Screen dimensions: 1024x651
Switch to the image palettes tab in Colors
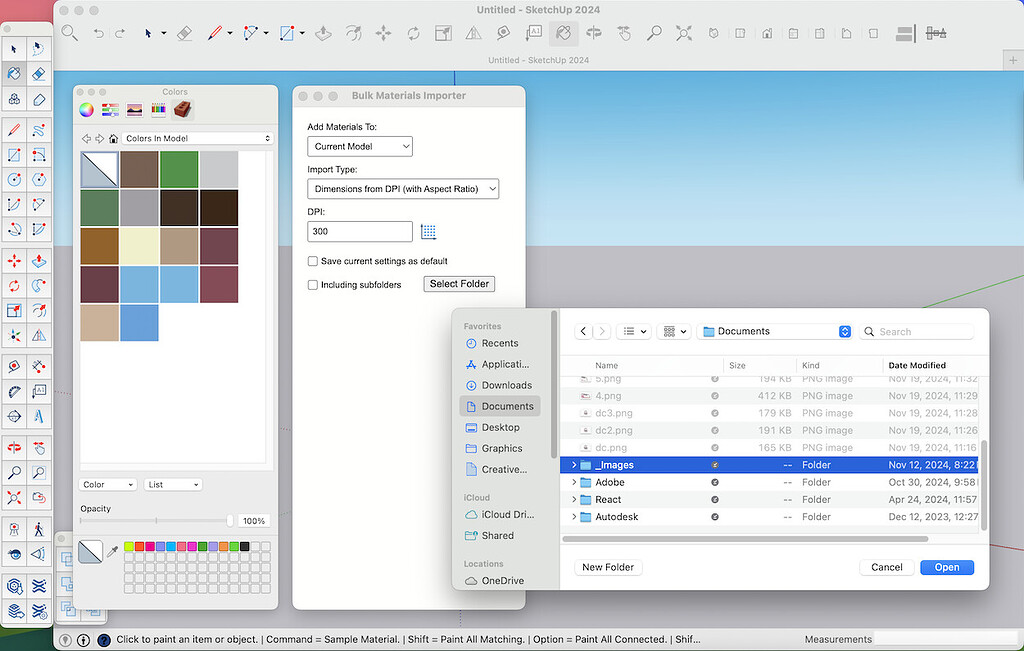tap(134, 108)
